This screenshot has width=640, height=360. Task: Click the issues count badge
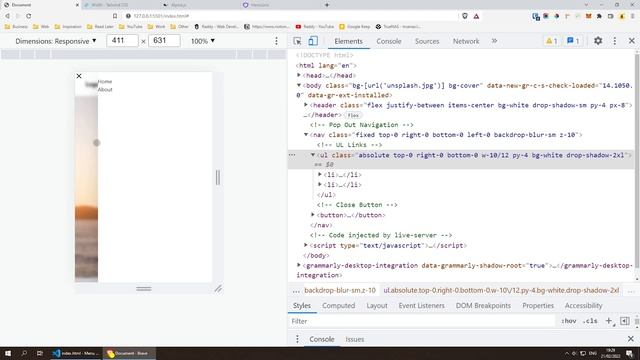coord(573,41)
